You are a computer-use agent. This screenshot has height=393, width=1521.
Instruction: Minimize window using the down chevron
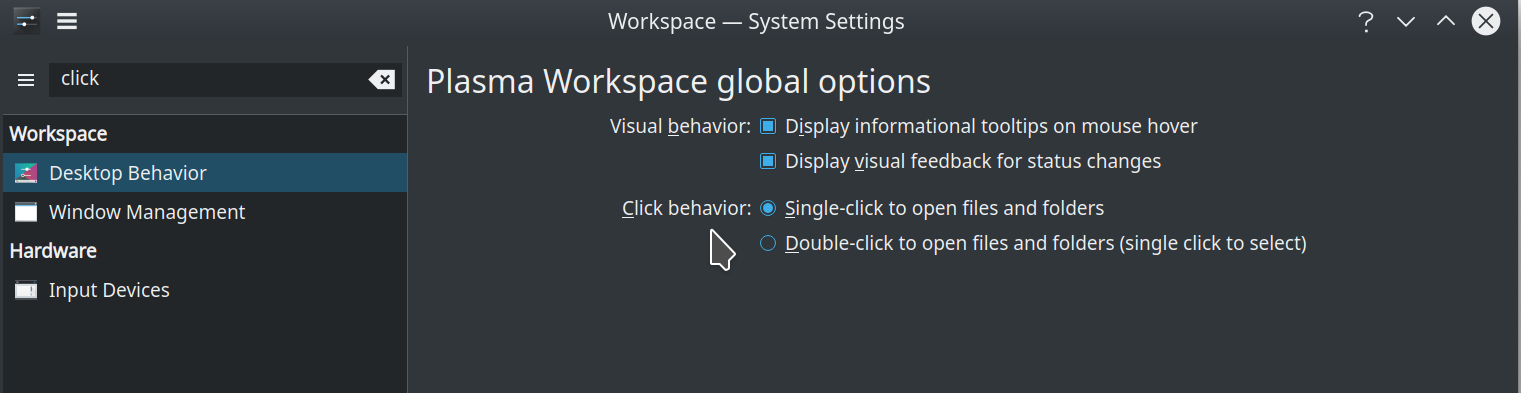pos(1406,21)
